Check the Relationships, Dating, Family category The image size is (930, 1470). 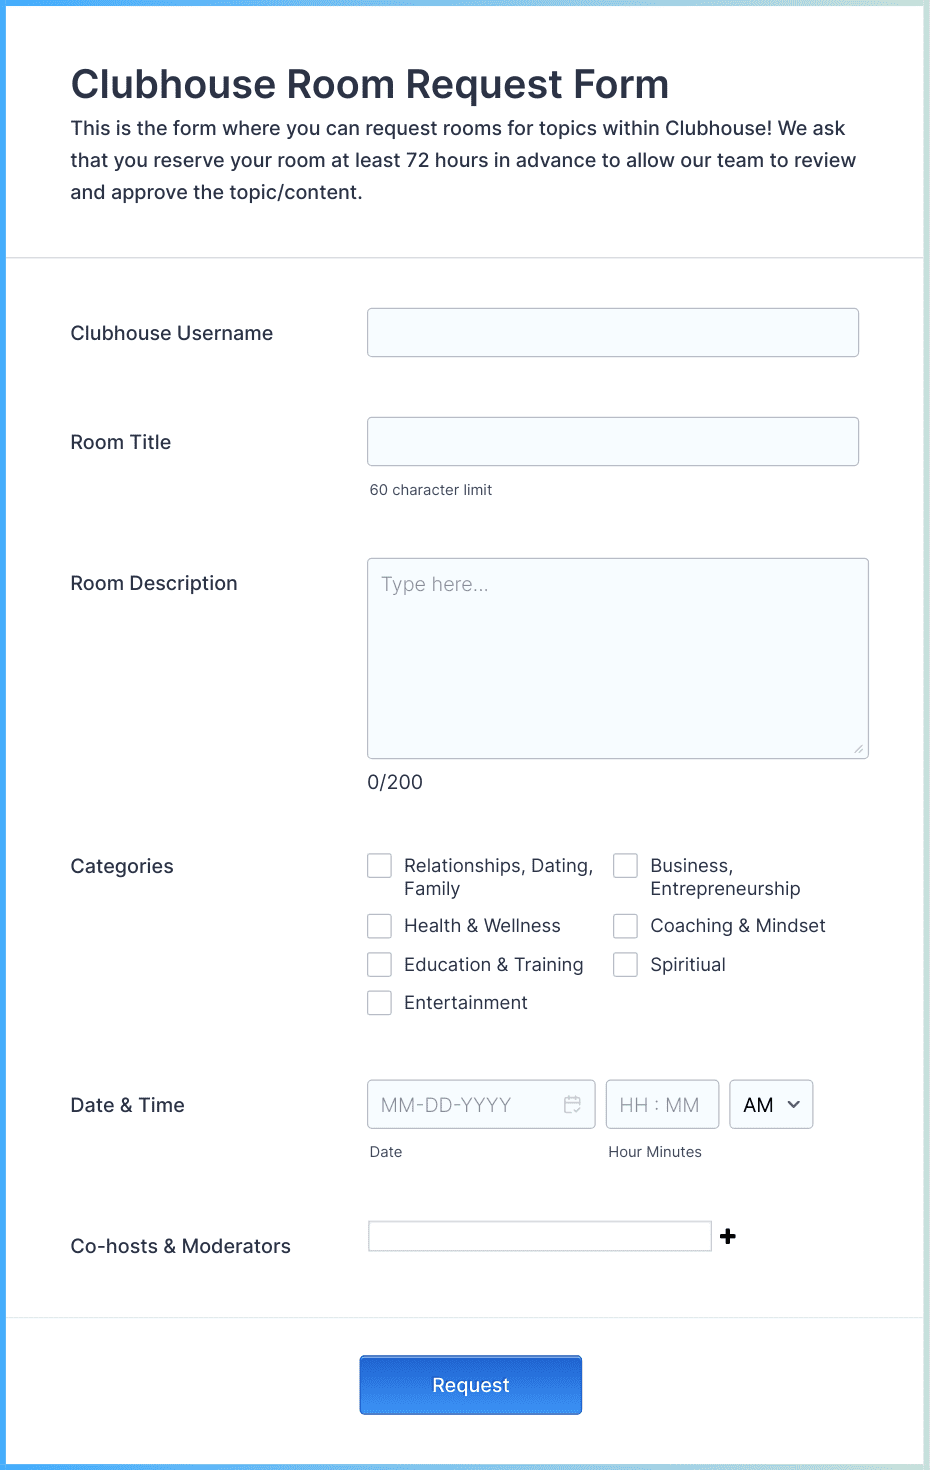[x=379, y=865]
